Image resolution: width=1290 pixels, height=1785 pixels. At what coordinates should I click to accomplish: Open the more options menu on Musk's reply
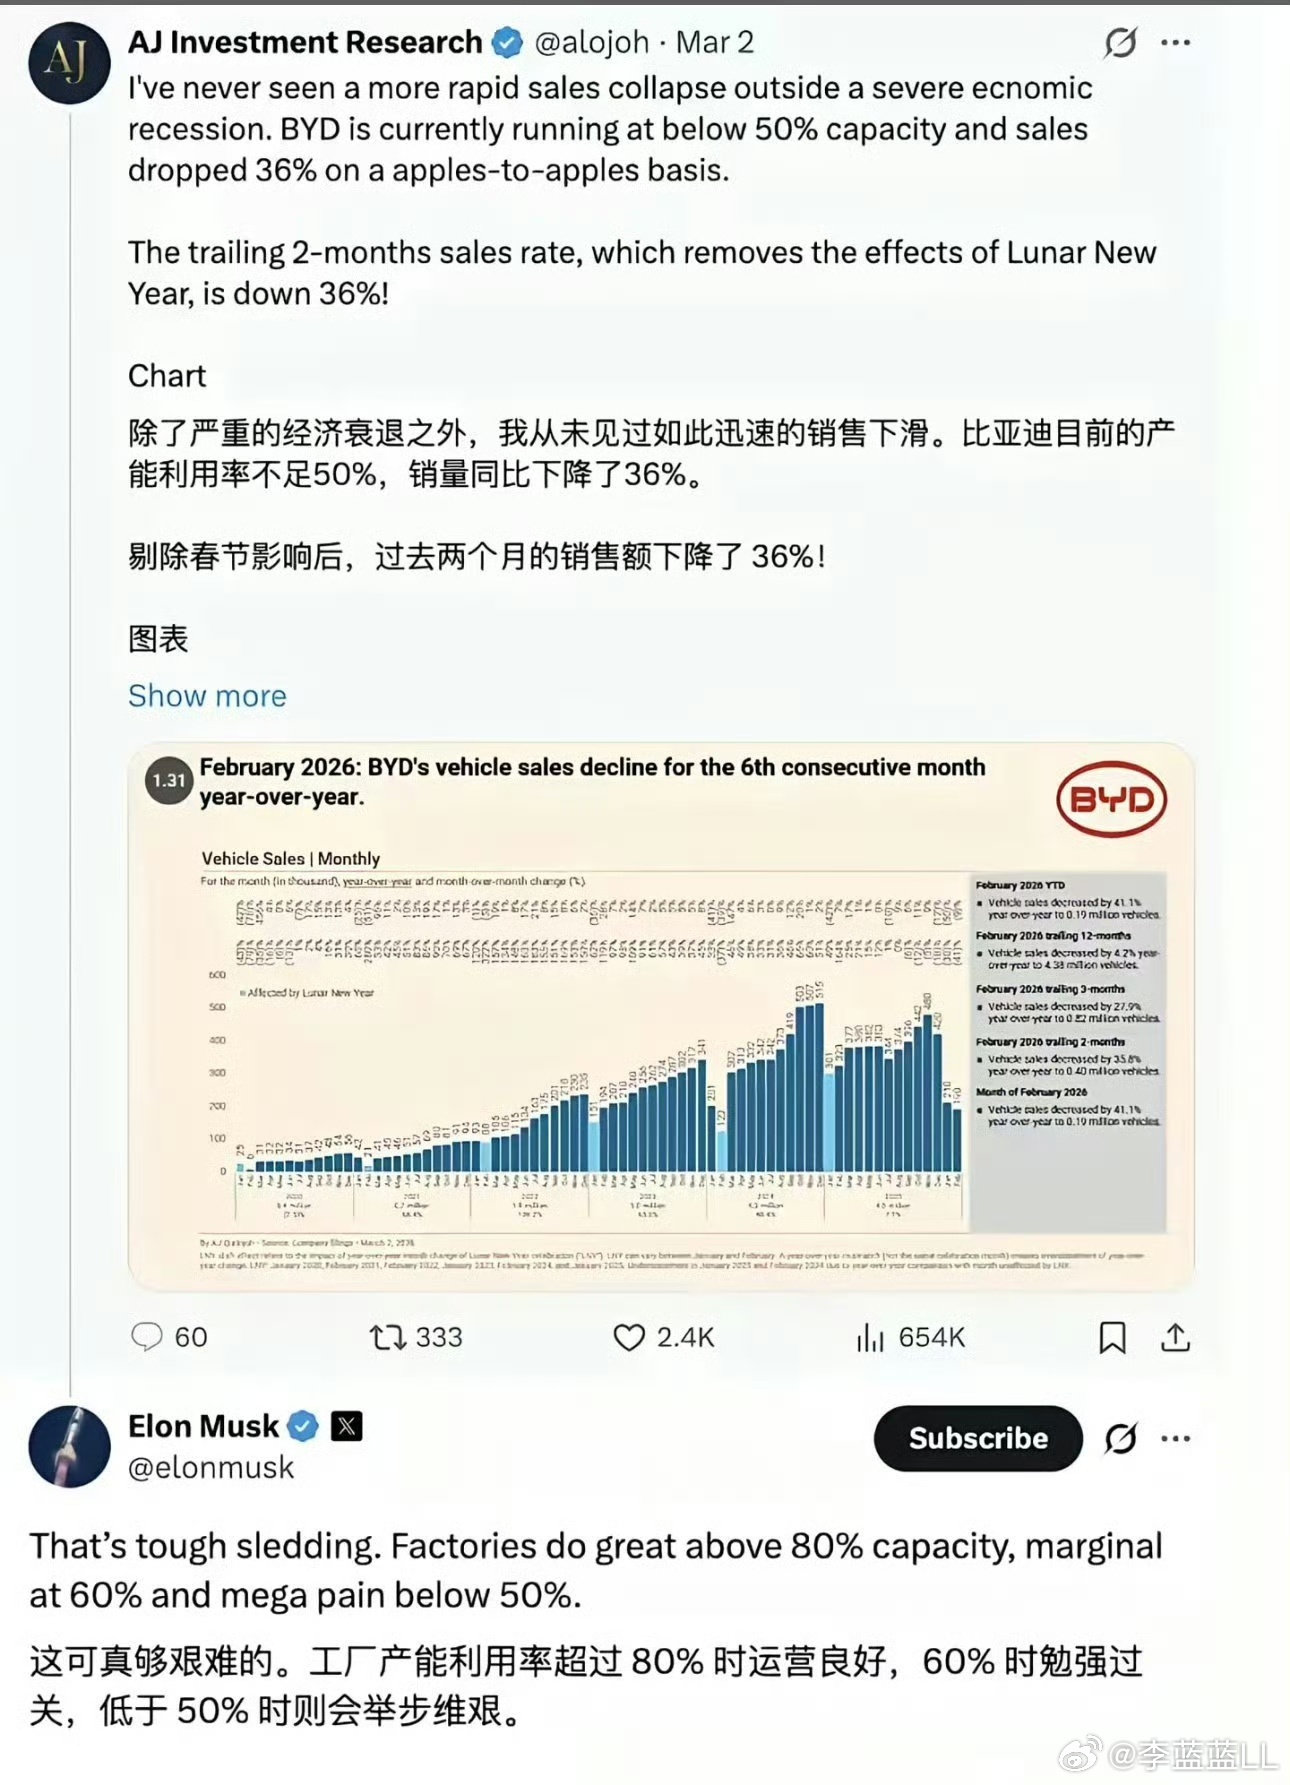[1176, 1439]
